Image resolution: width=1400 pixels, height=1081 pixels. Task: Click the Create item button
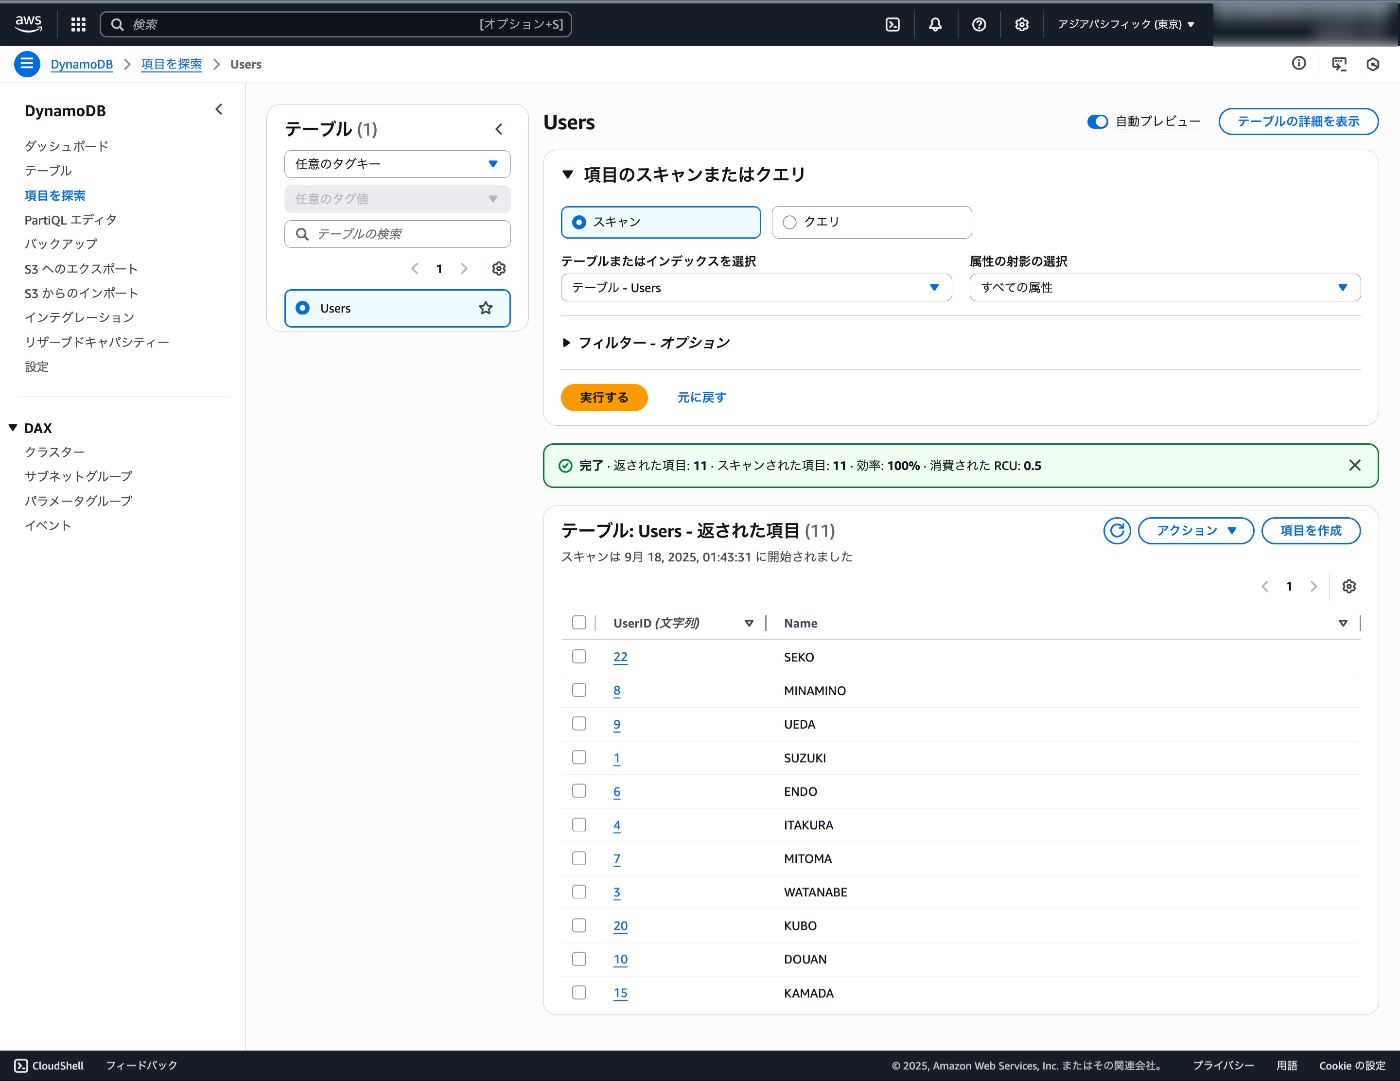[1311, 530]
